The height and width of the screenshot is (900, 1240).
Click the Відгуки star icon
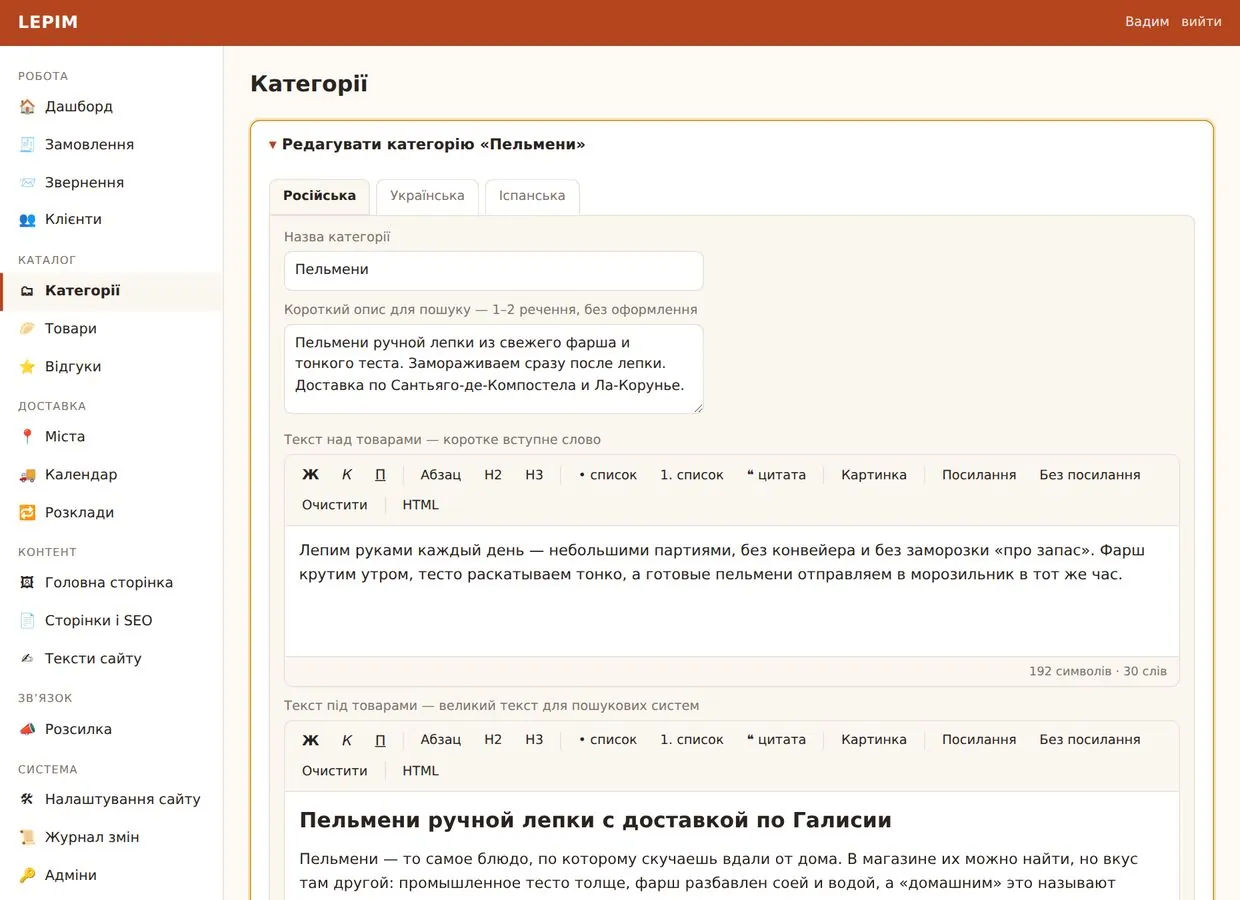click(27, 366)
